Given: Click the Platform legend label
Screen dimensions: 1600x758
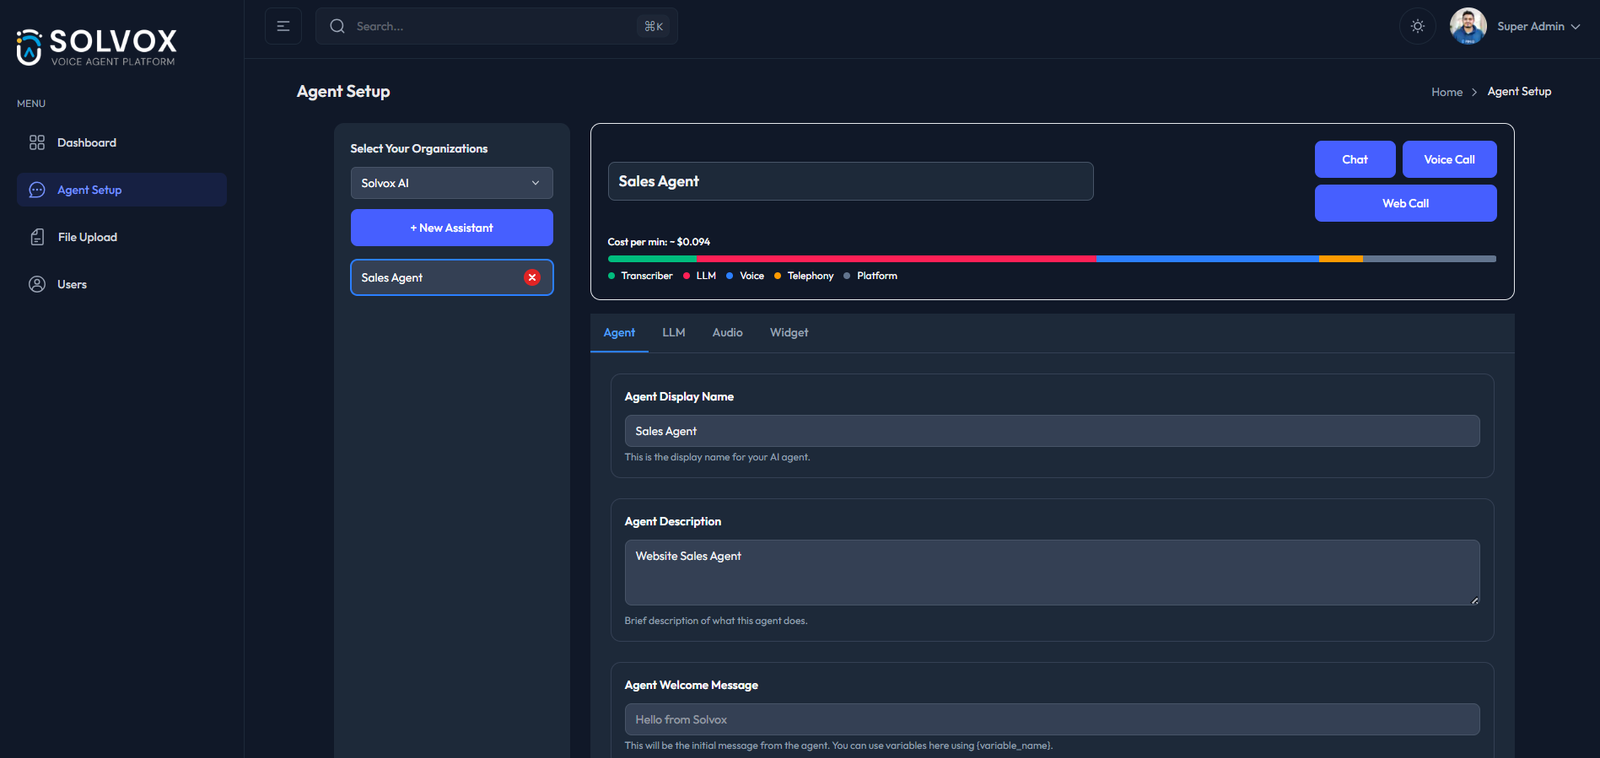Looking at the screenshot, I should click(x=877, y=276).
